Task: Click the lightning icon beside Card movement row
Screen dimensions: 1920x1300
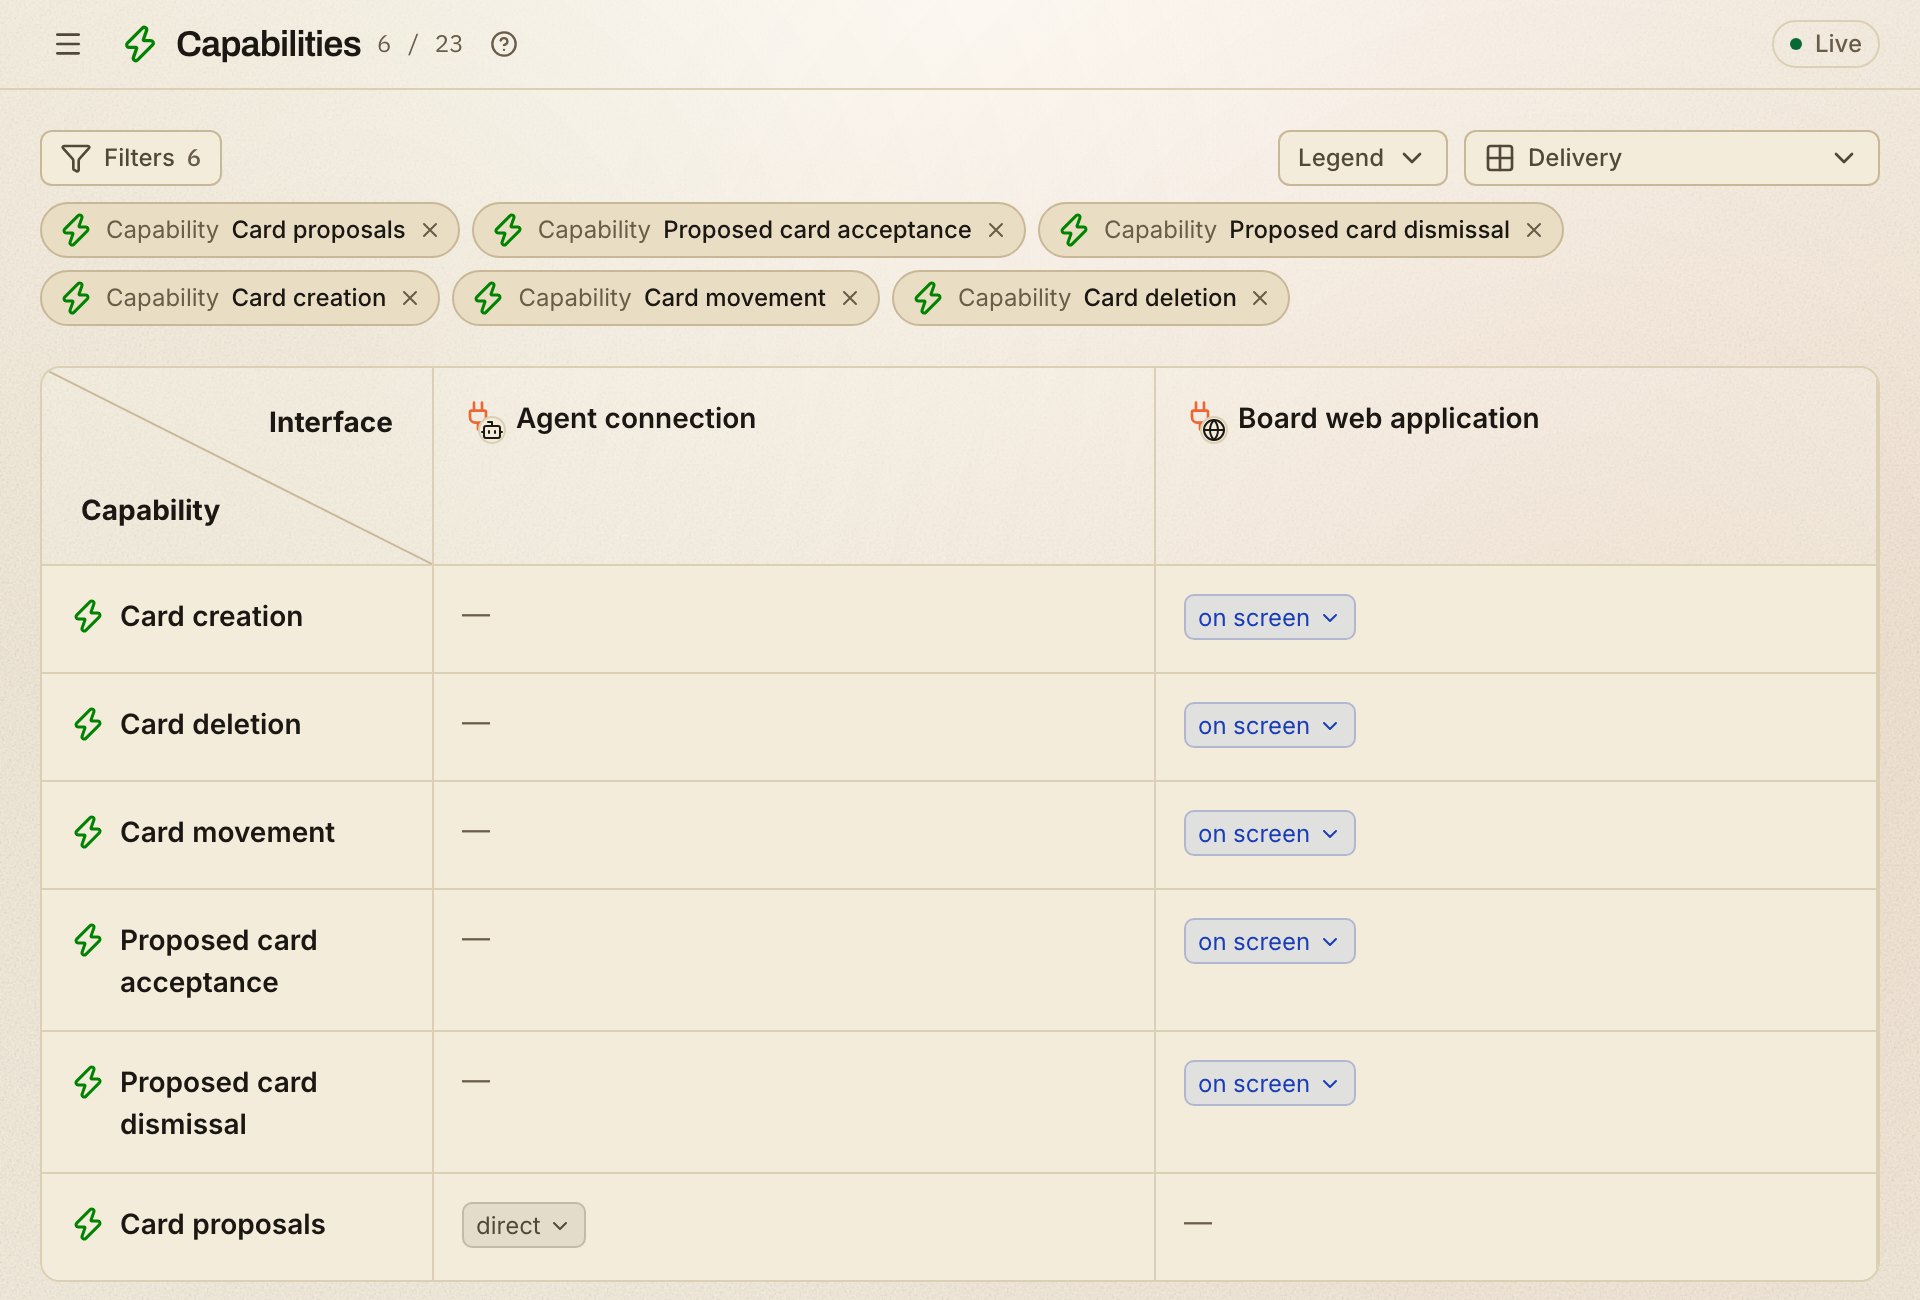Action: (88, 832)
